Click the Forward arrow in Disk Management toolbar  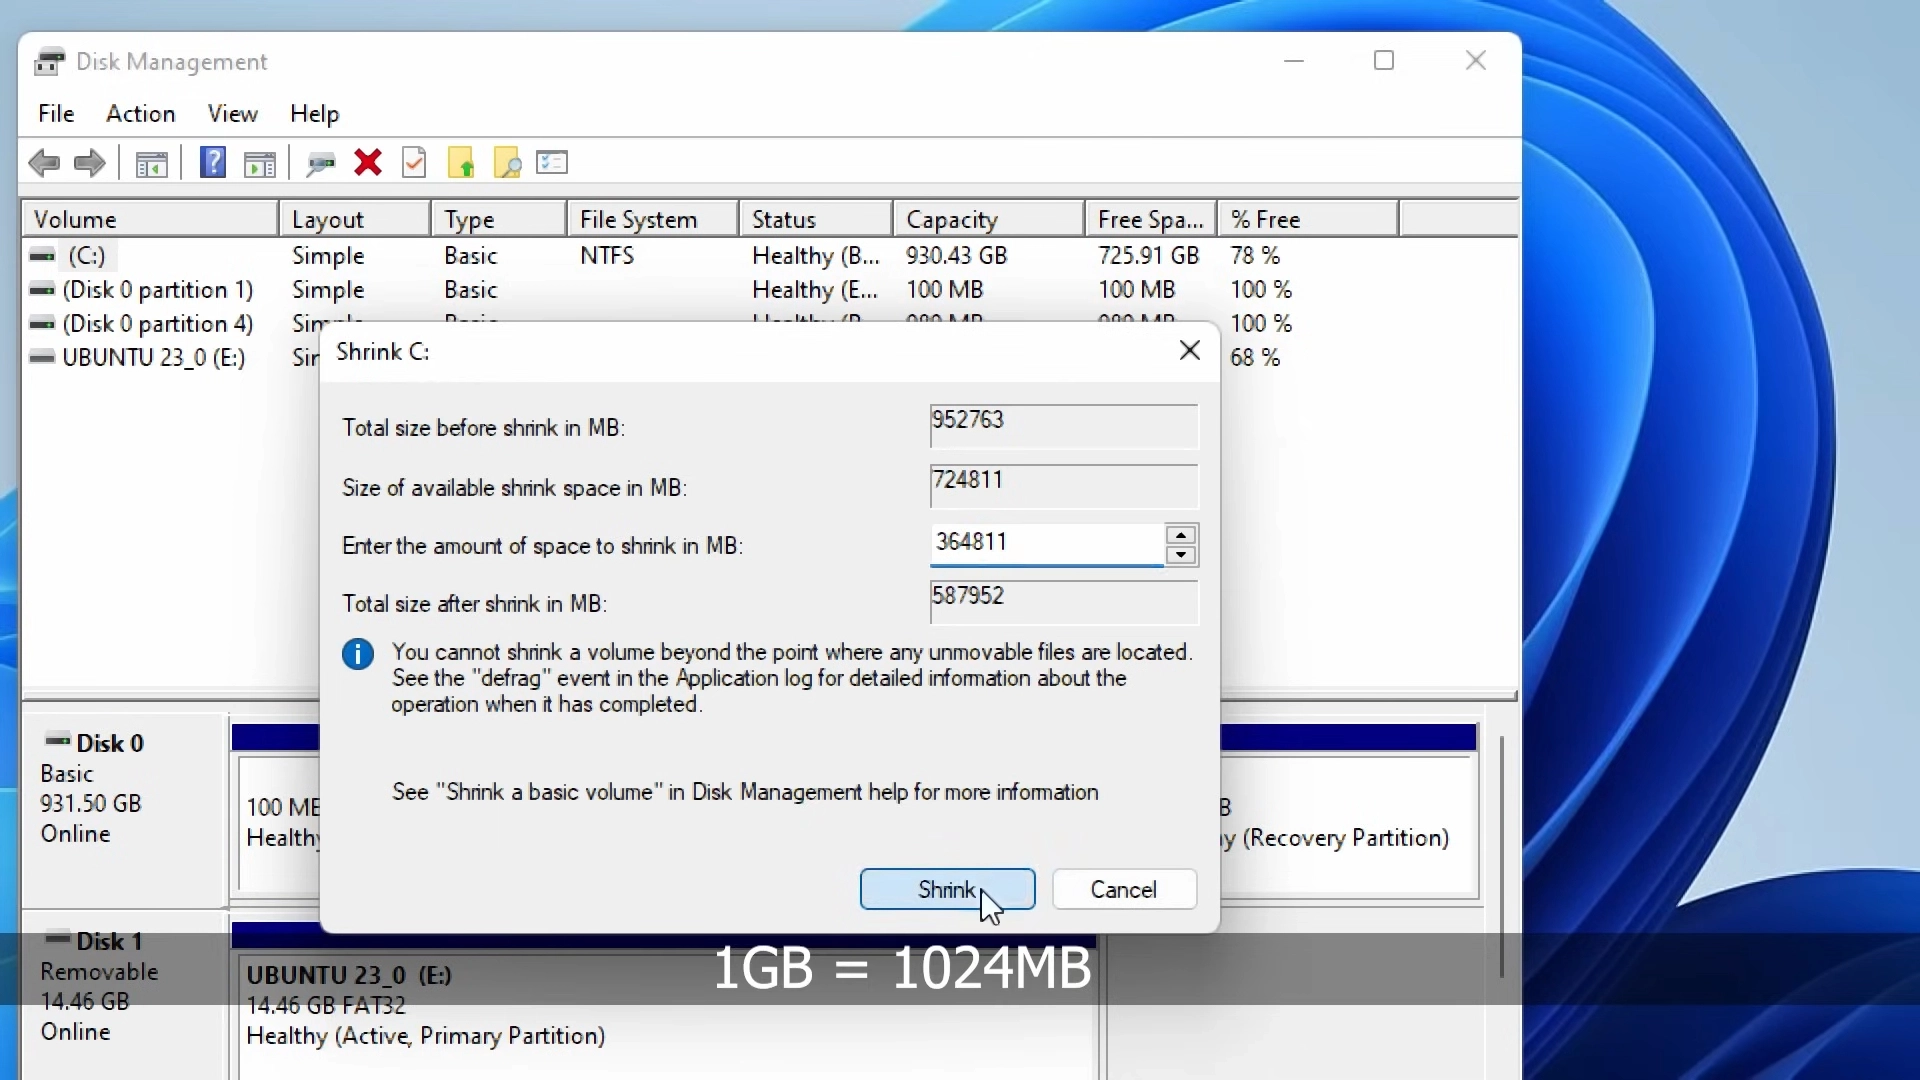[x=90, y=163]
